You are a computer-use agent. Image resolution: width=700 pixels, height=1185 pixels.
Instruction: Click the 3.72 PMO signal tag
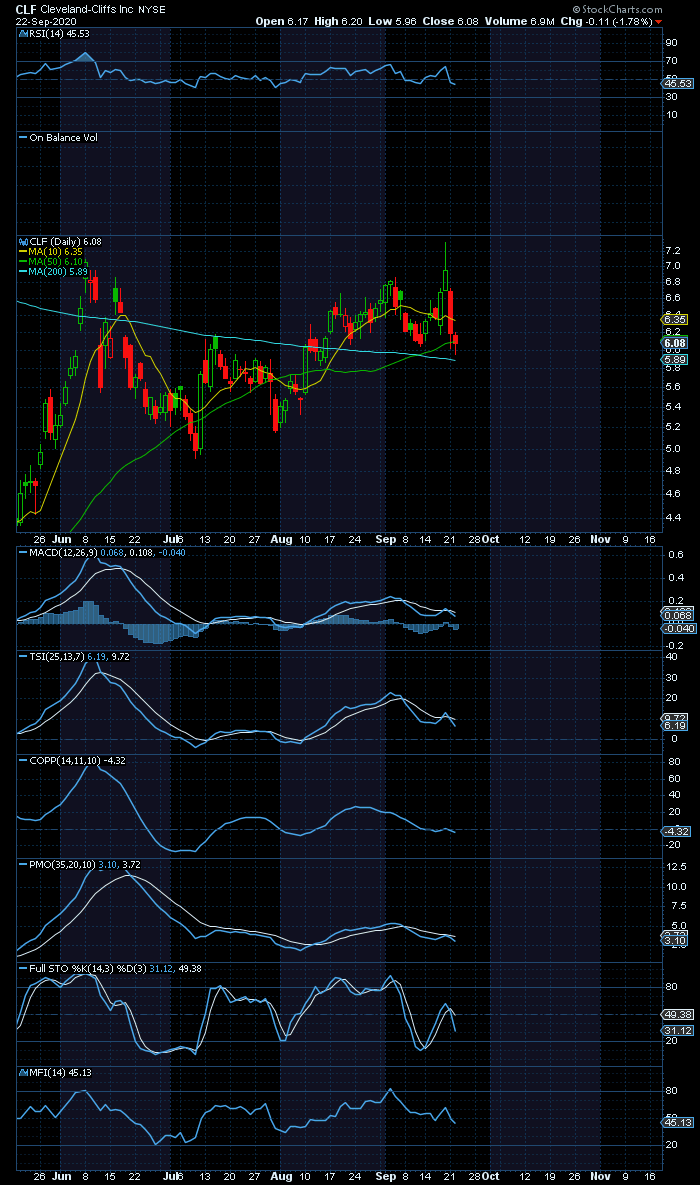click(x=676, y=935)
